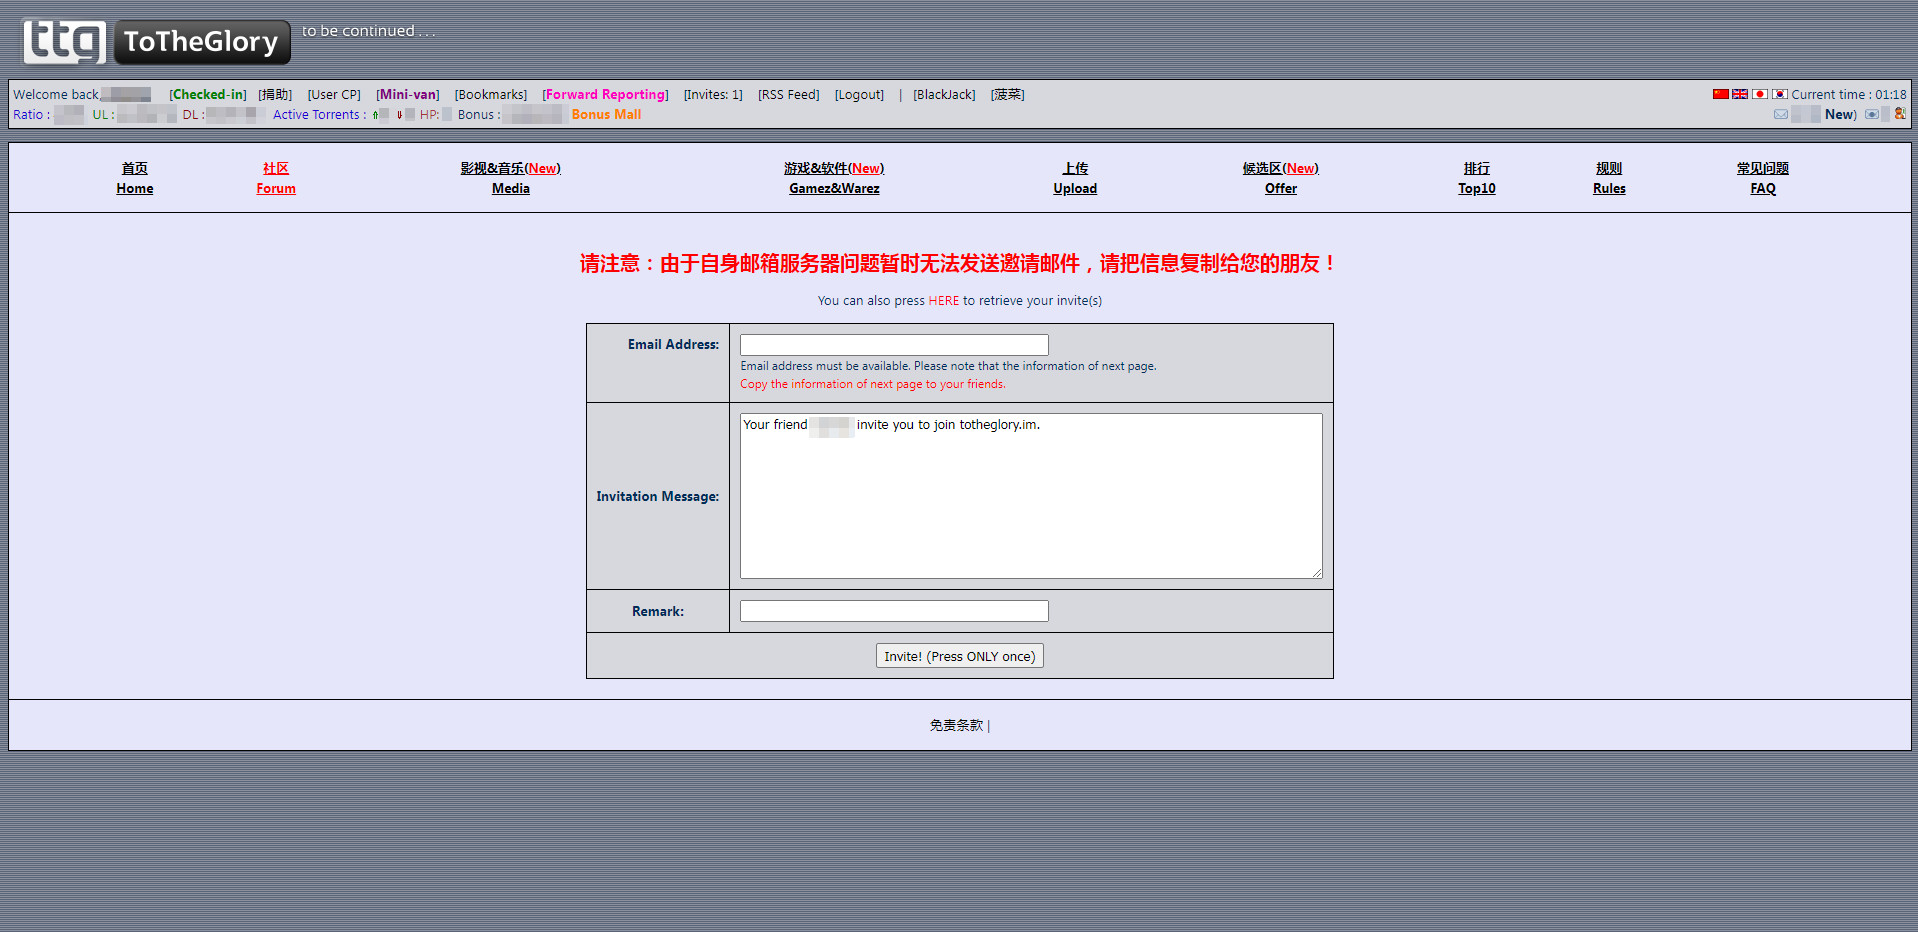Open the Offer section
The height and width of the screenshot is (932, 1918).
tap(1280, 178)
